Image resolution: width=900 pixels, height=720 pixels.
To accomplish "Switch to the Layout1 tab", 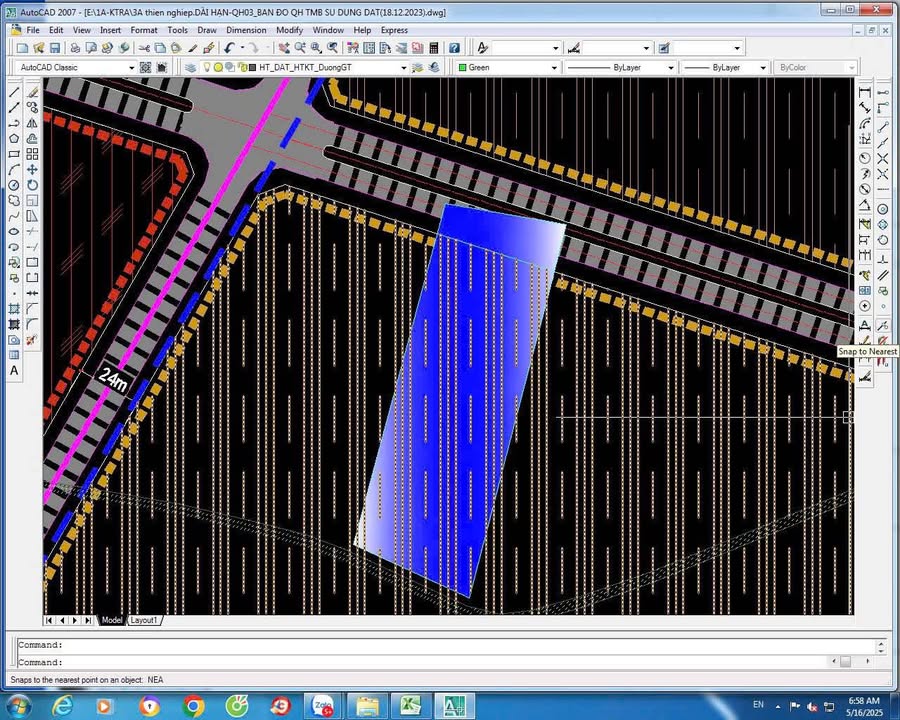I will (x=144, y=620).
